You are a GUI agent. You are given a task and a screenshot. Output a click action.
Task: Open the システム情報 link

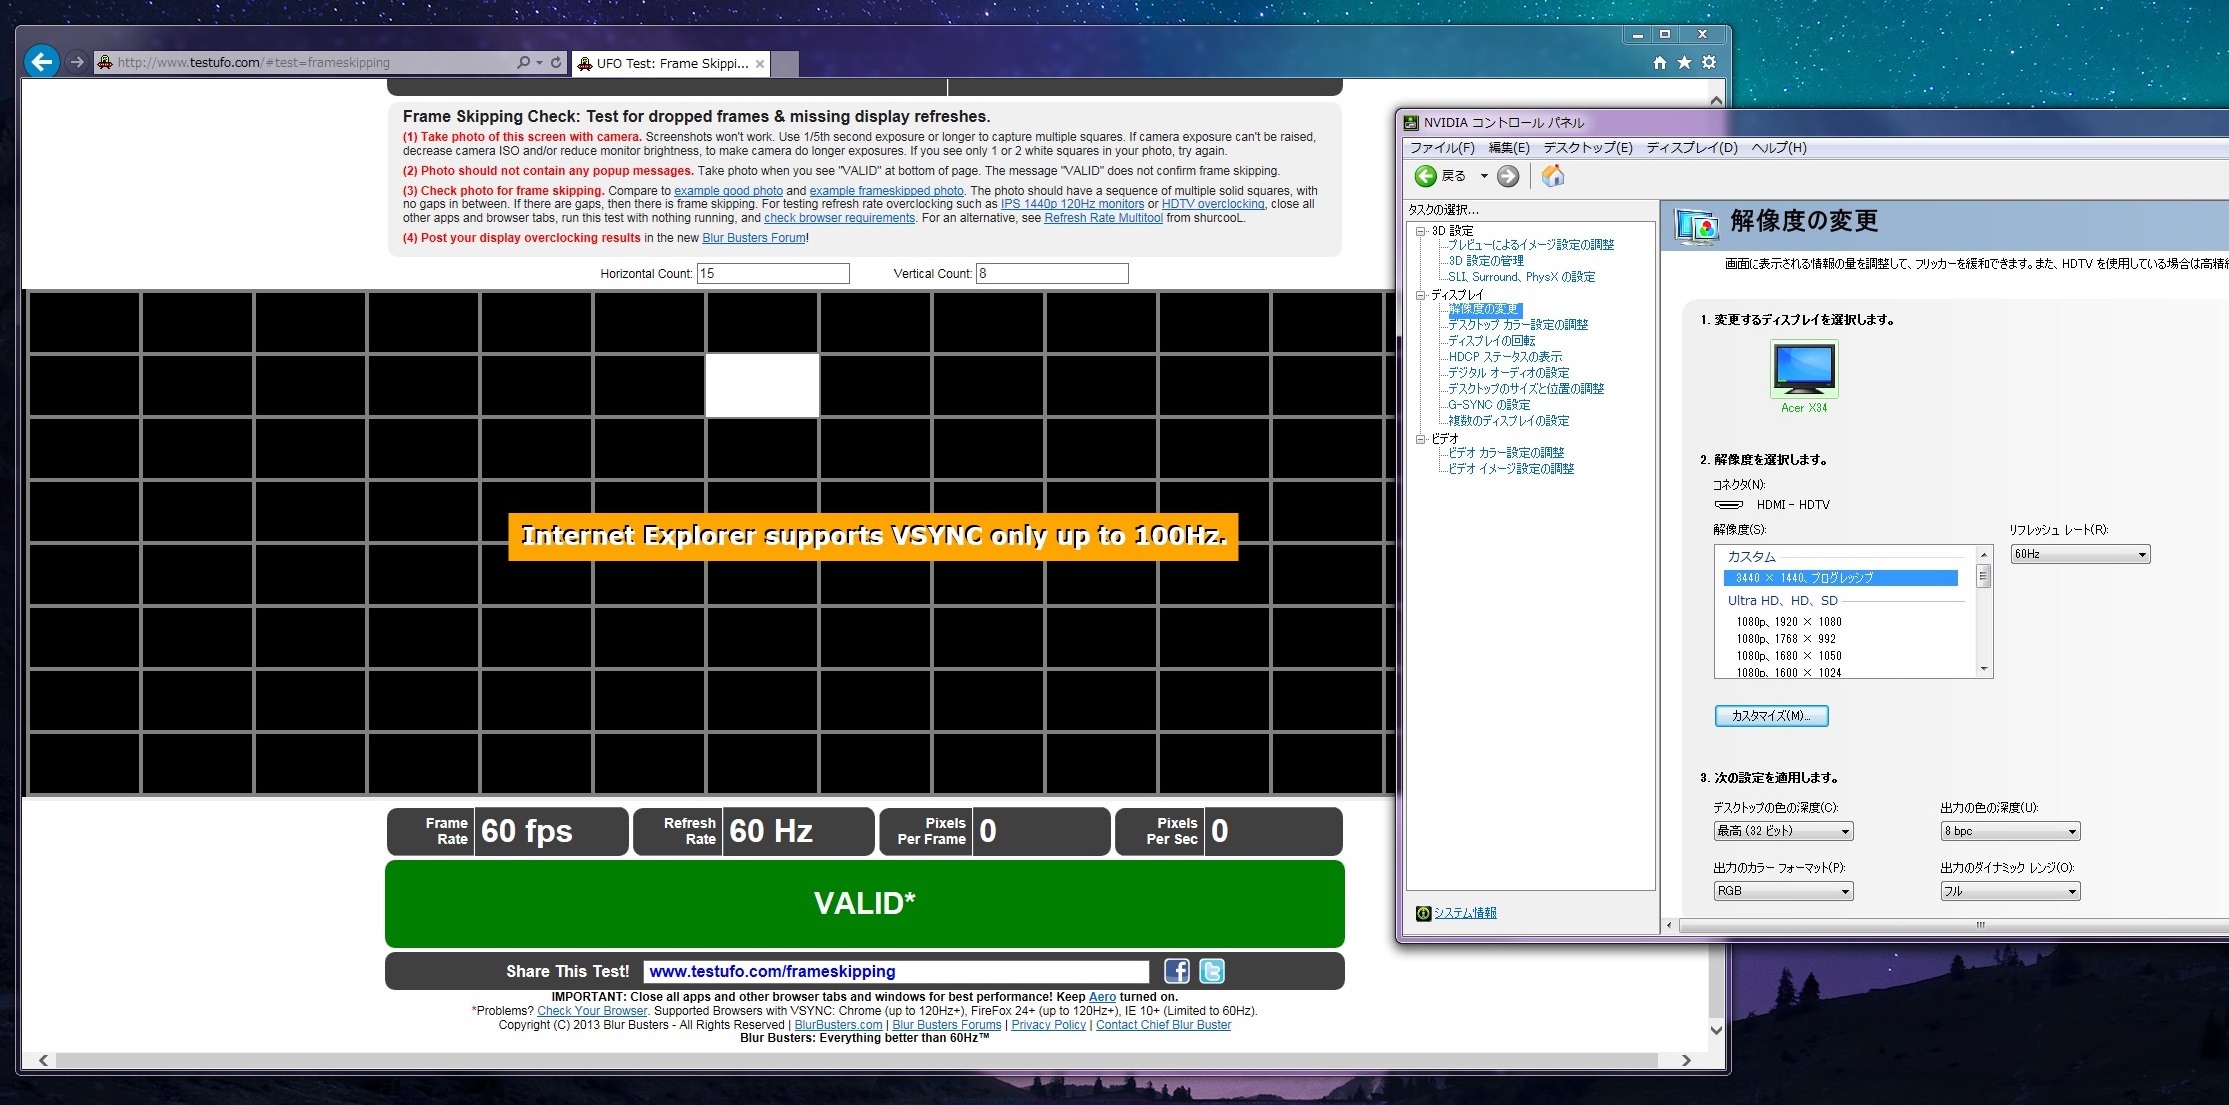pos(1465,913)
